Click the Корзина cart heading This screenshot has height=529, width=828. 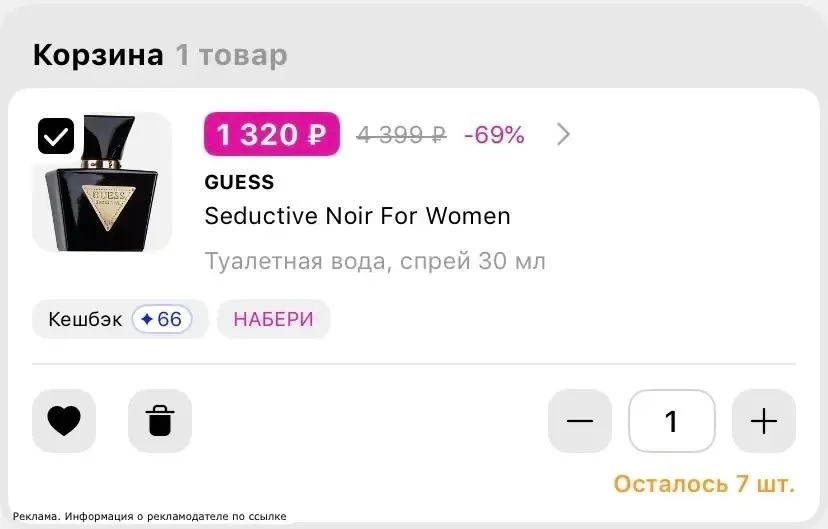[98, 55]
